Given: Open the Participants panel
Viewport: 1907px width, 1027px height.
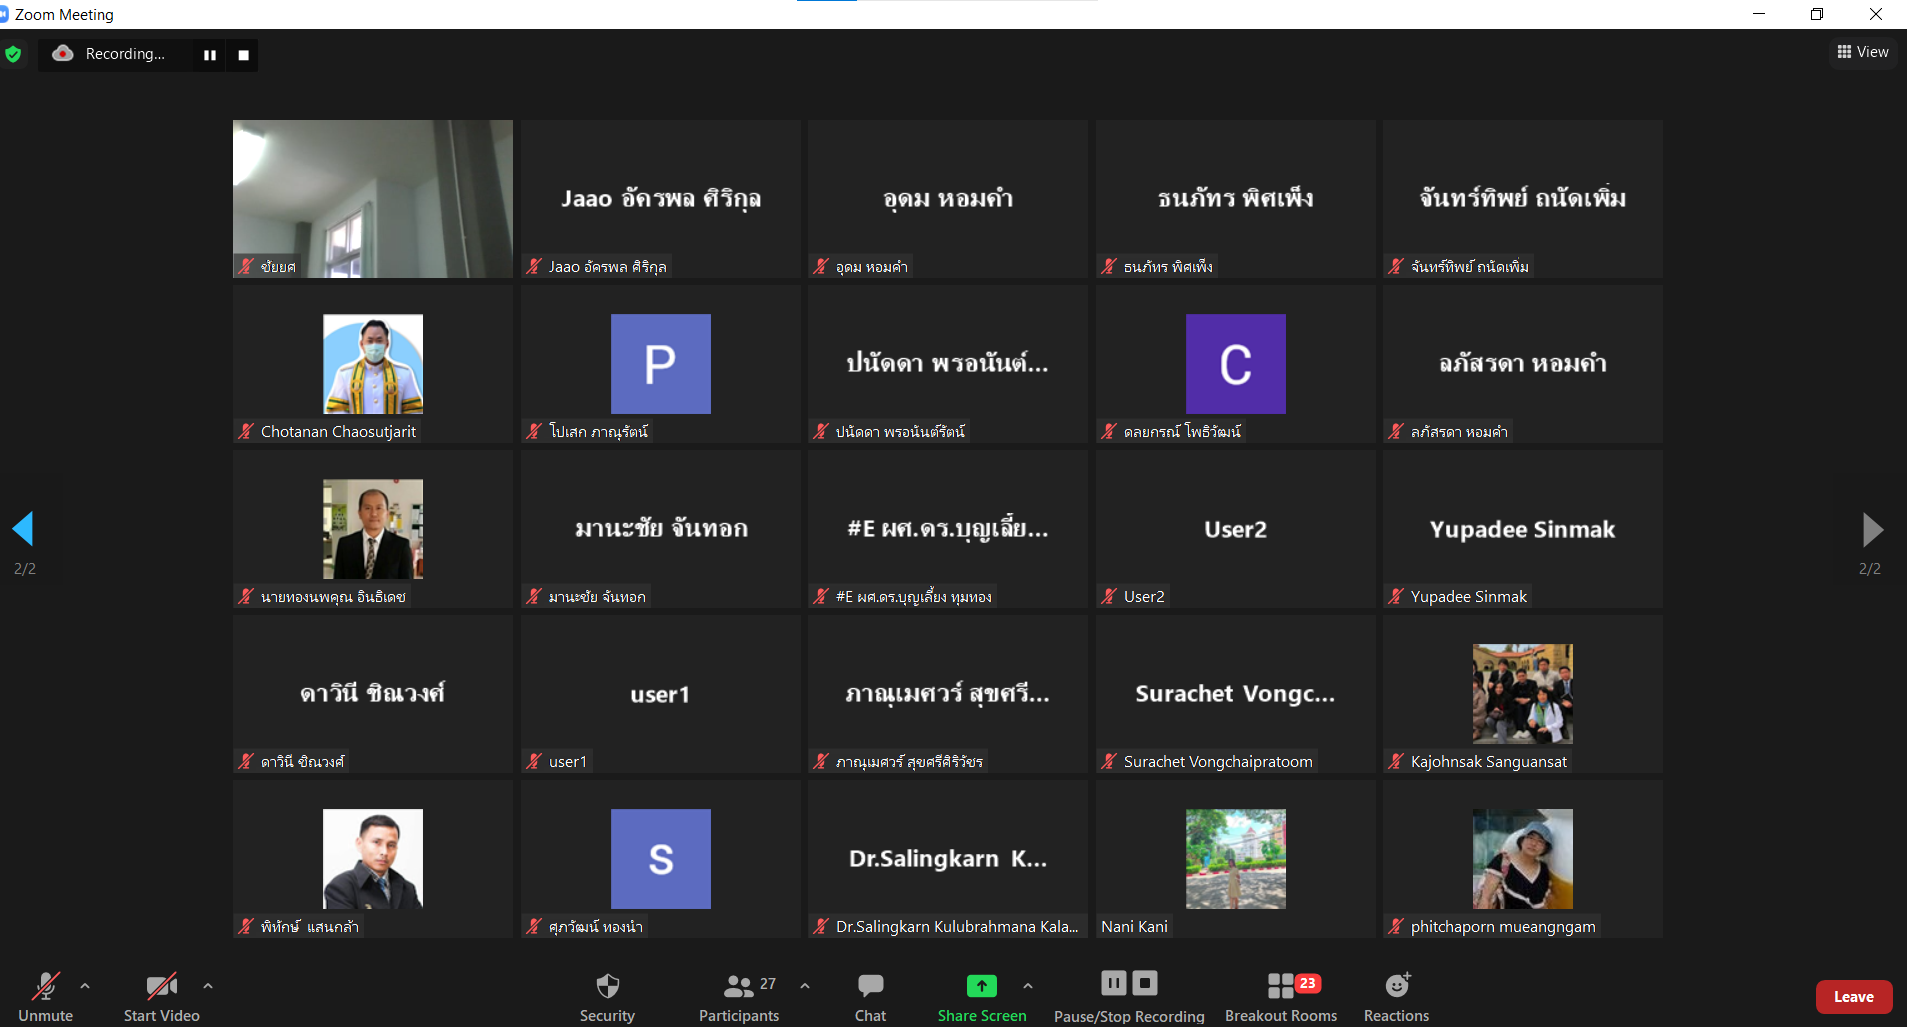Looking at the screenshot, I should point(739,996).
